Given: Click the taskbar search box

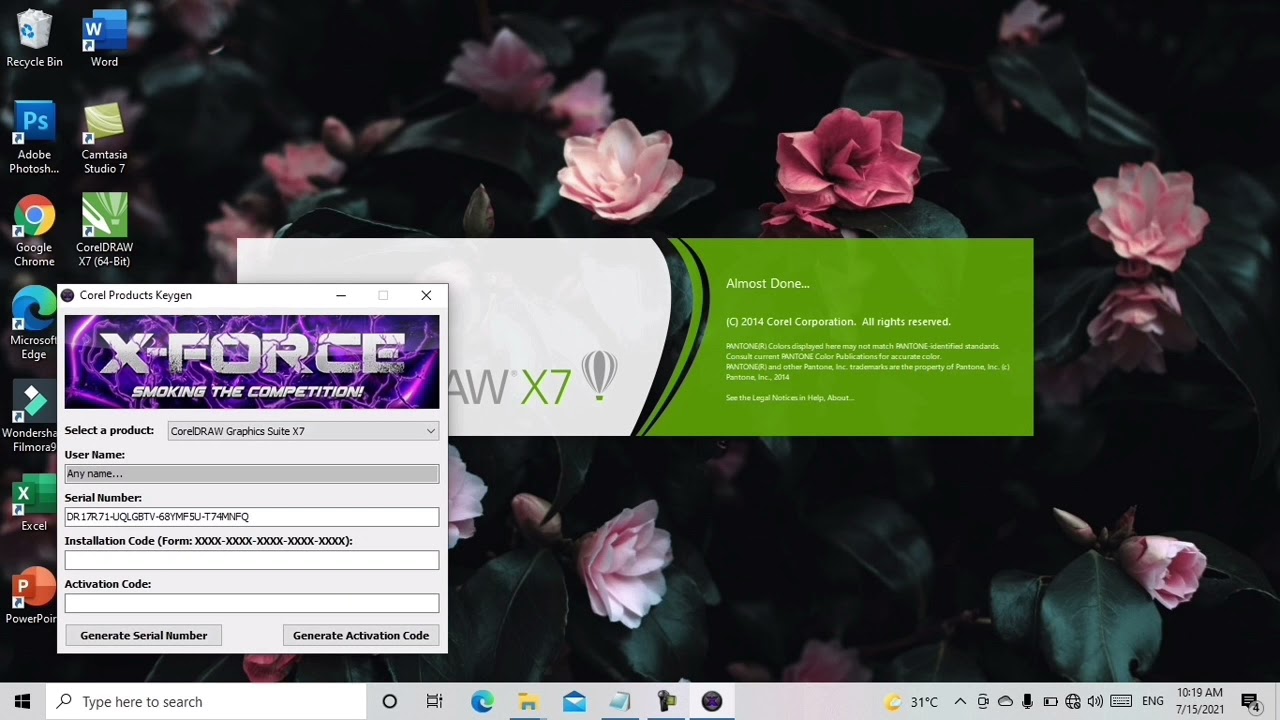Looking at the screenshot, I should pos(206,702).
